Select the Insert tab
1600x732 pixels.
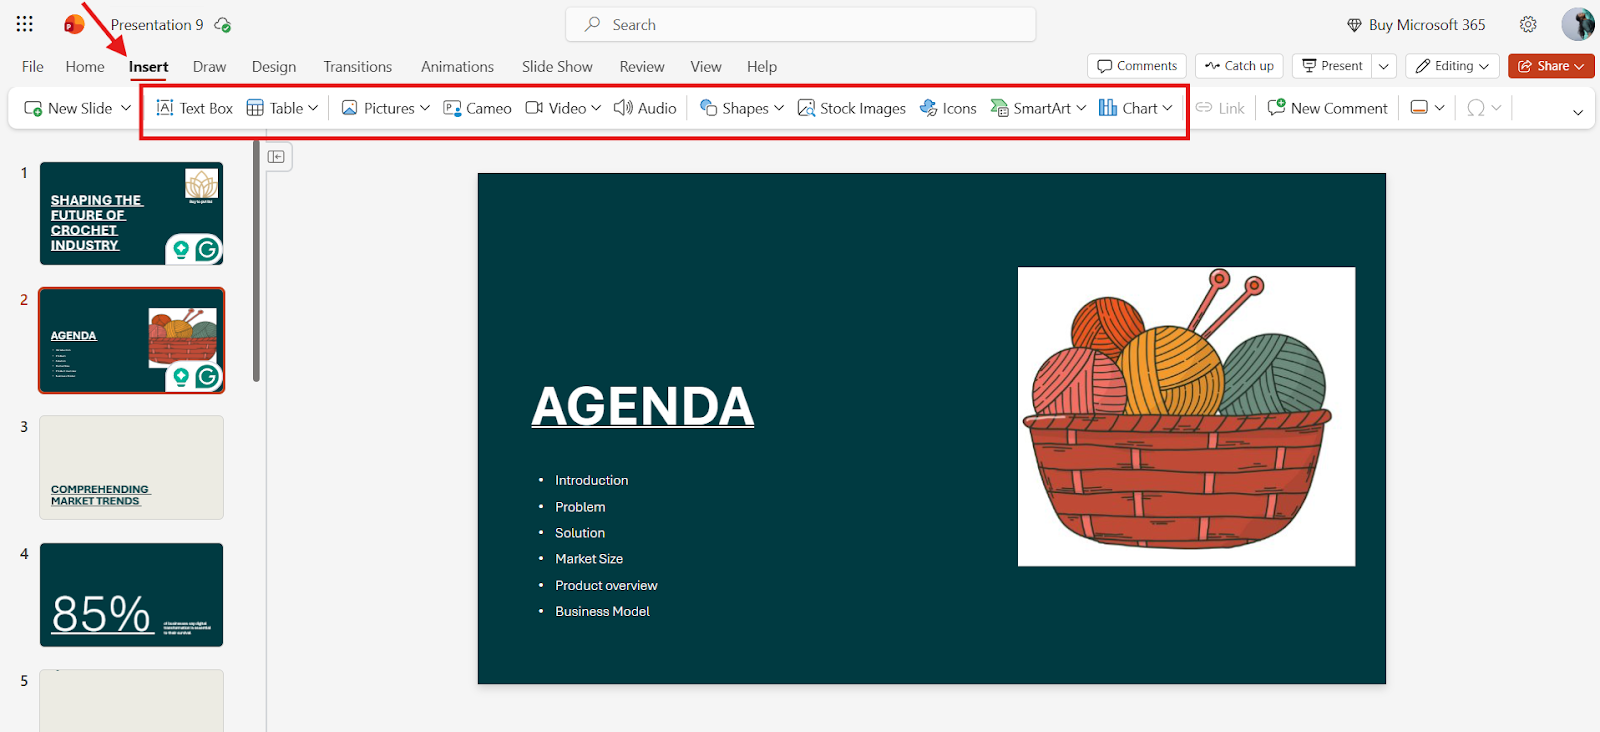[148, 67]
